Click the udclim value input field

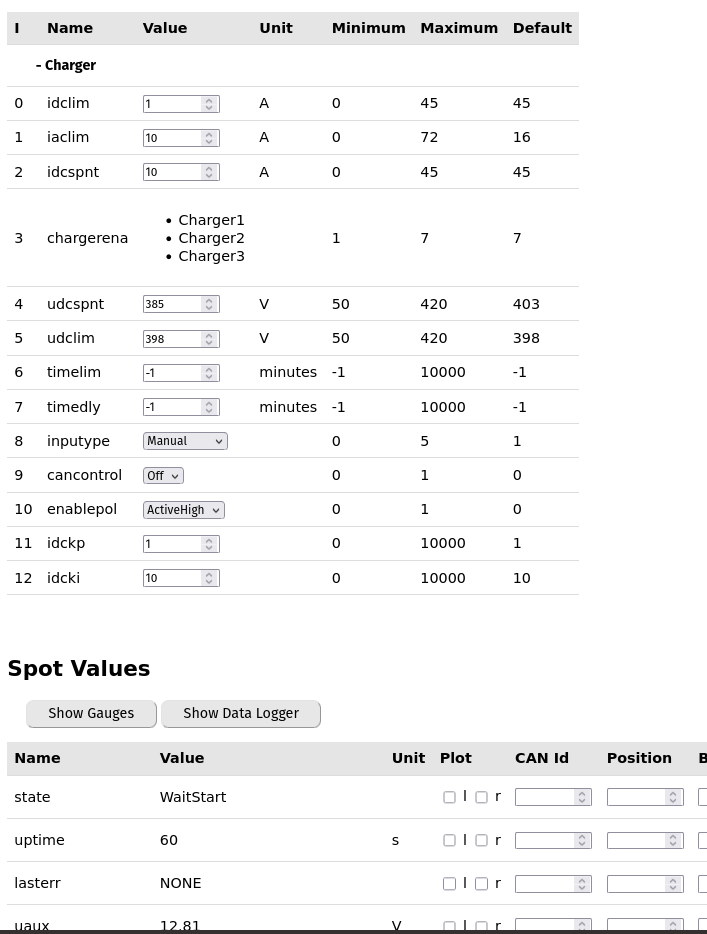click(173, 339)
